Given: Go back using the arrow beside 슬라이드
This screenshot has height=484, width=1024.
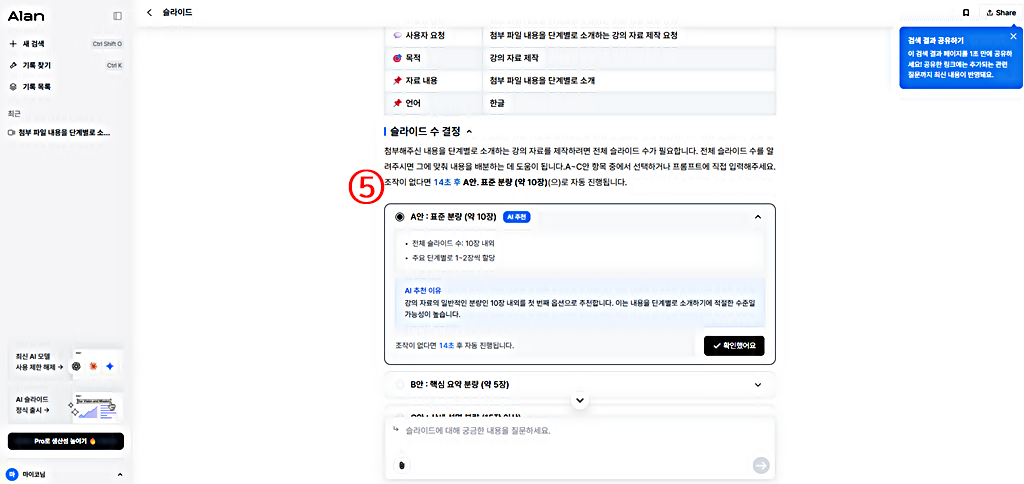Looking at the screenshot, I should click(x=150, y=12).
